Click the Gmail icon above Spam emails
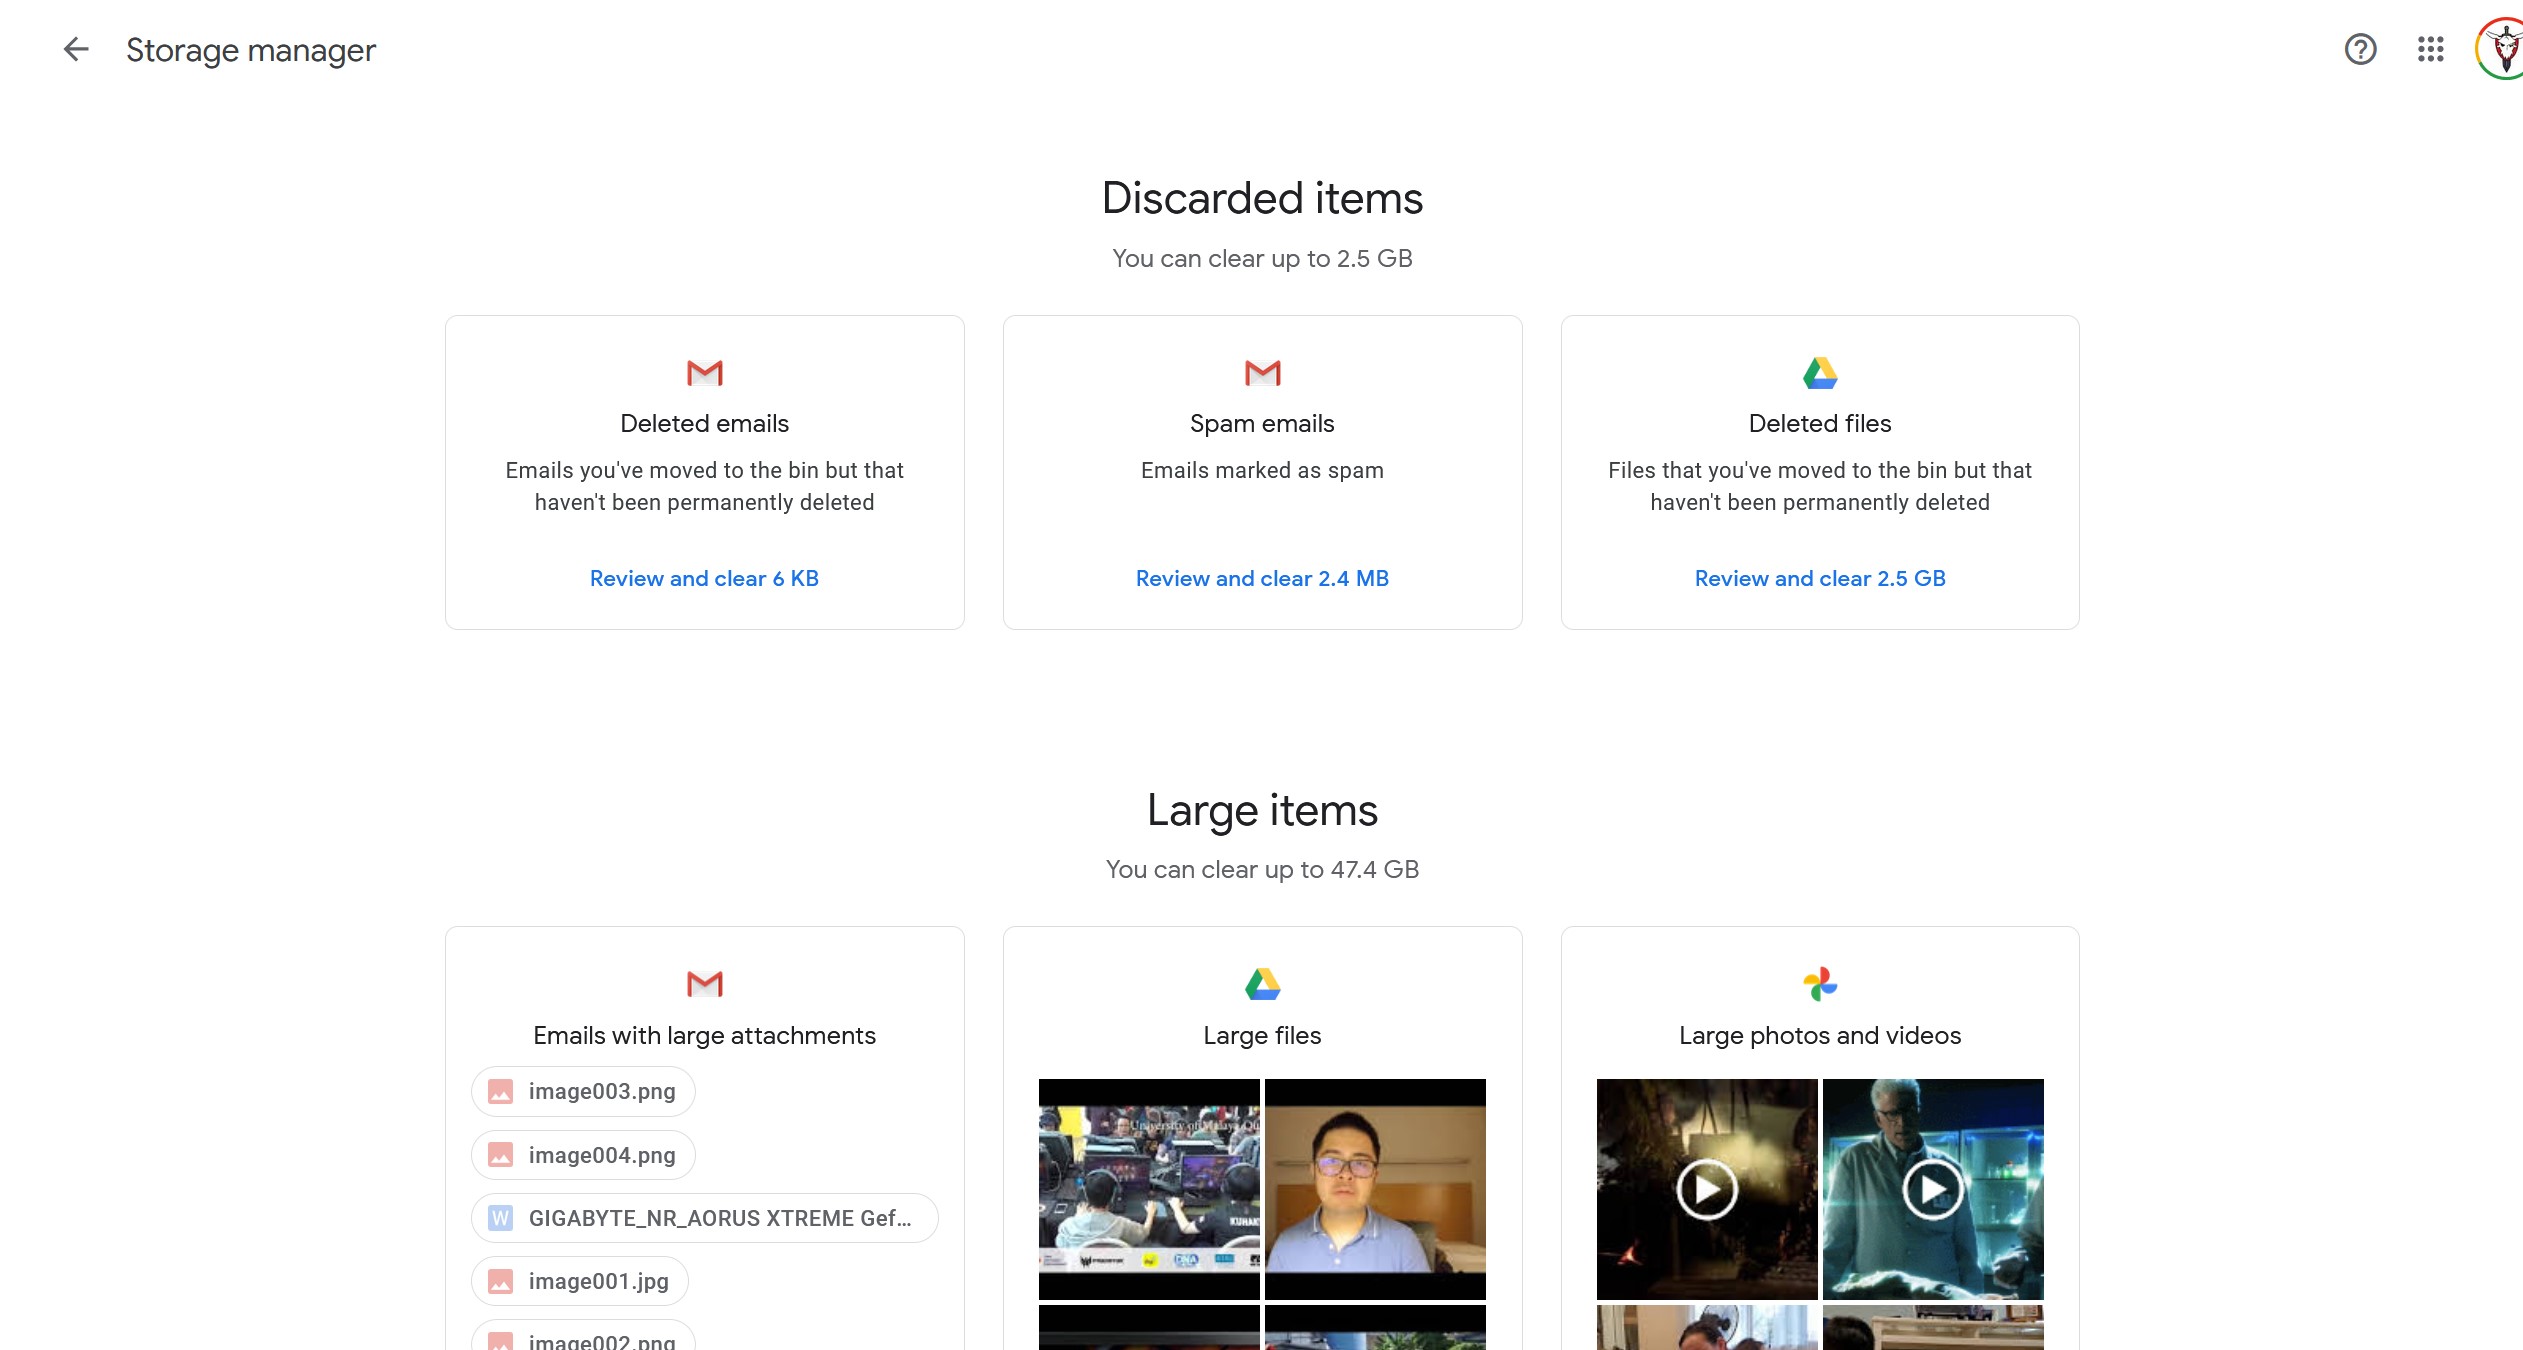2523x1350 pixels. coord(1262,373)
